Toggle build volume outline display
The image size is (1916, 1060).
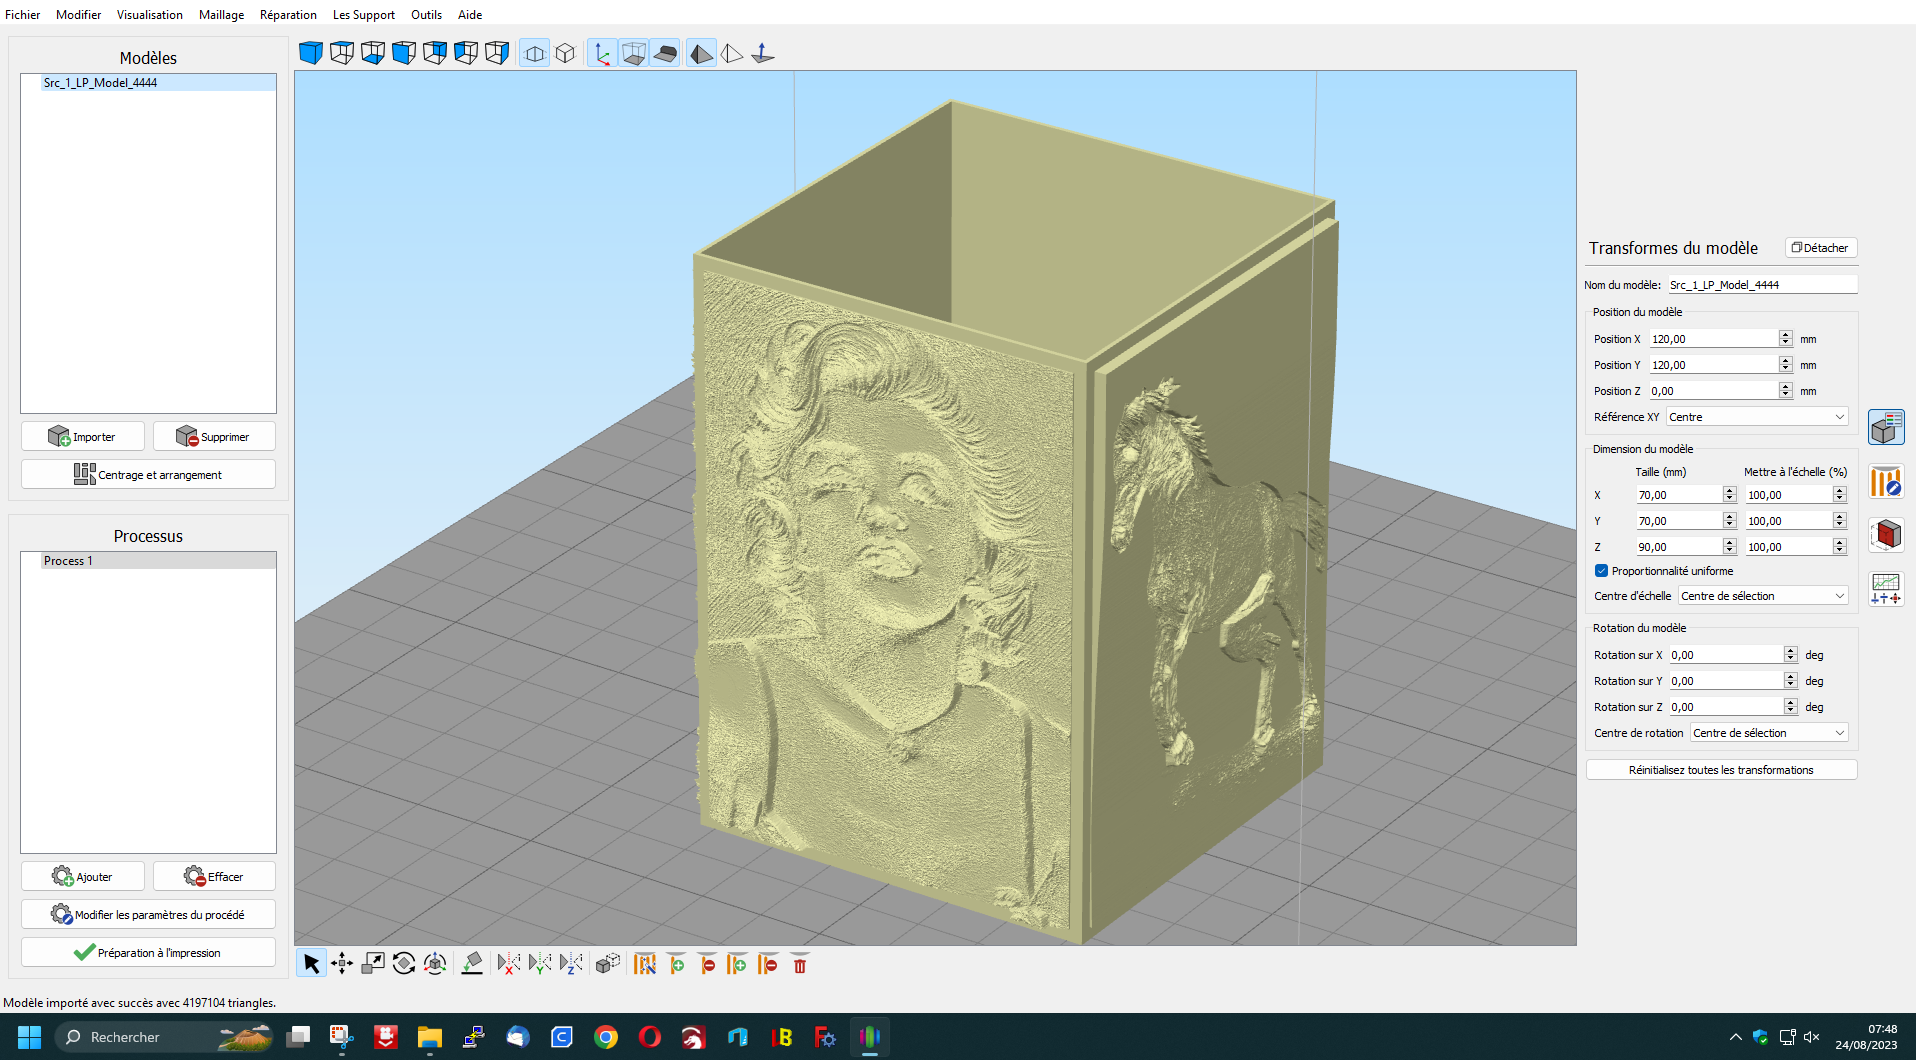[633, 53]
